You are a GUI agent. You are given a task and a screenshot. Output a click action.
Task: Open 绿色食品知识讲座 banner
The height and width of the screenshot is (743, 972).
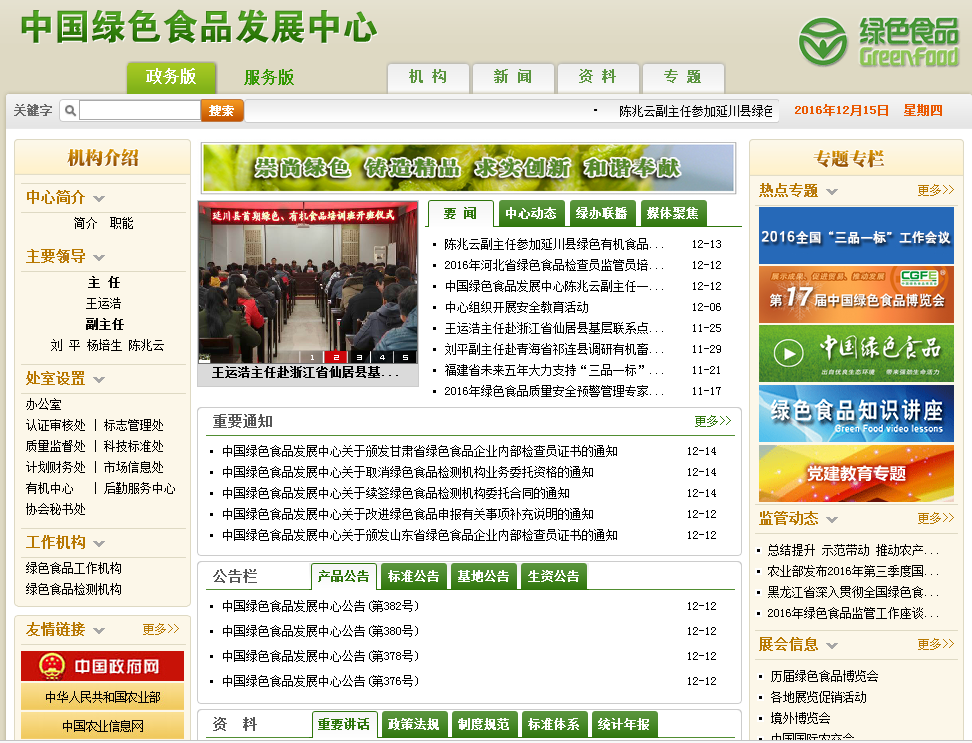pos(856,414)
